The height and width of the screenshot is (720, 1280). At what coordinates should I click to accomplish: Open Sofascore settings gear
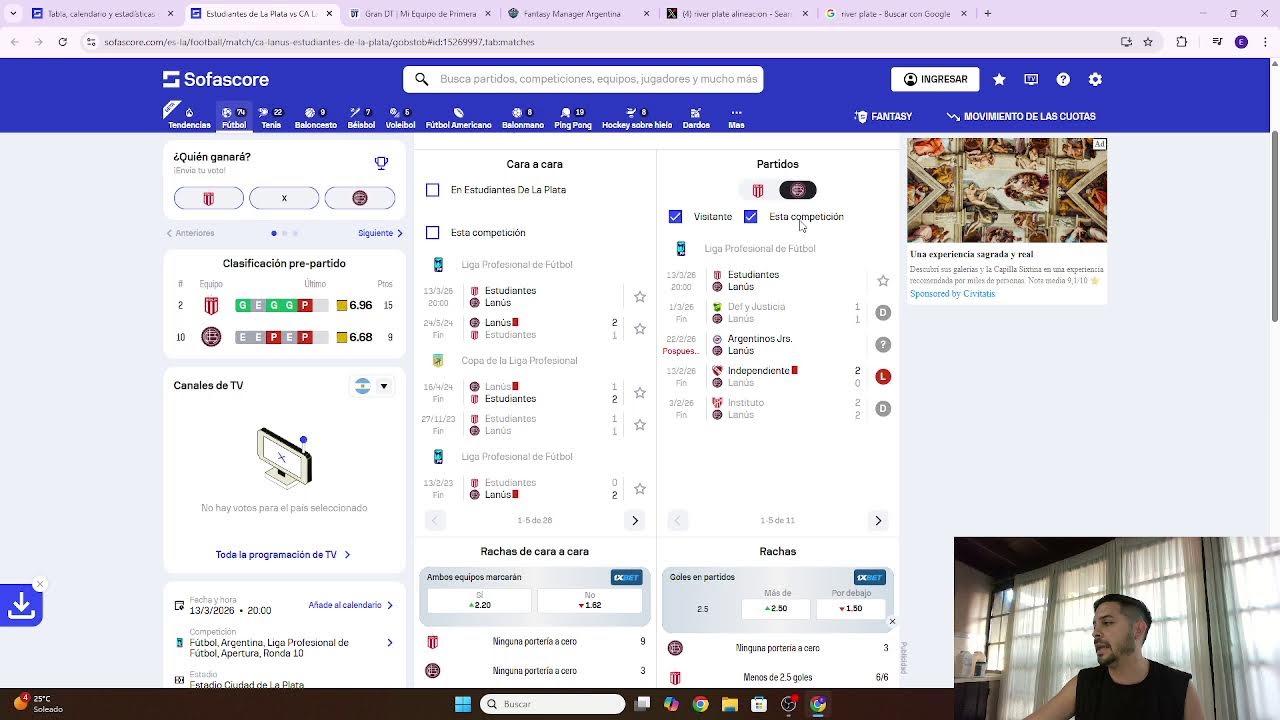pyautogui.click(x=1095, y=79)
